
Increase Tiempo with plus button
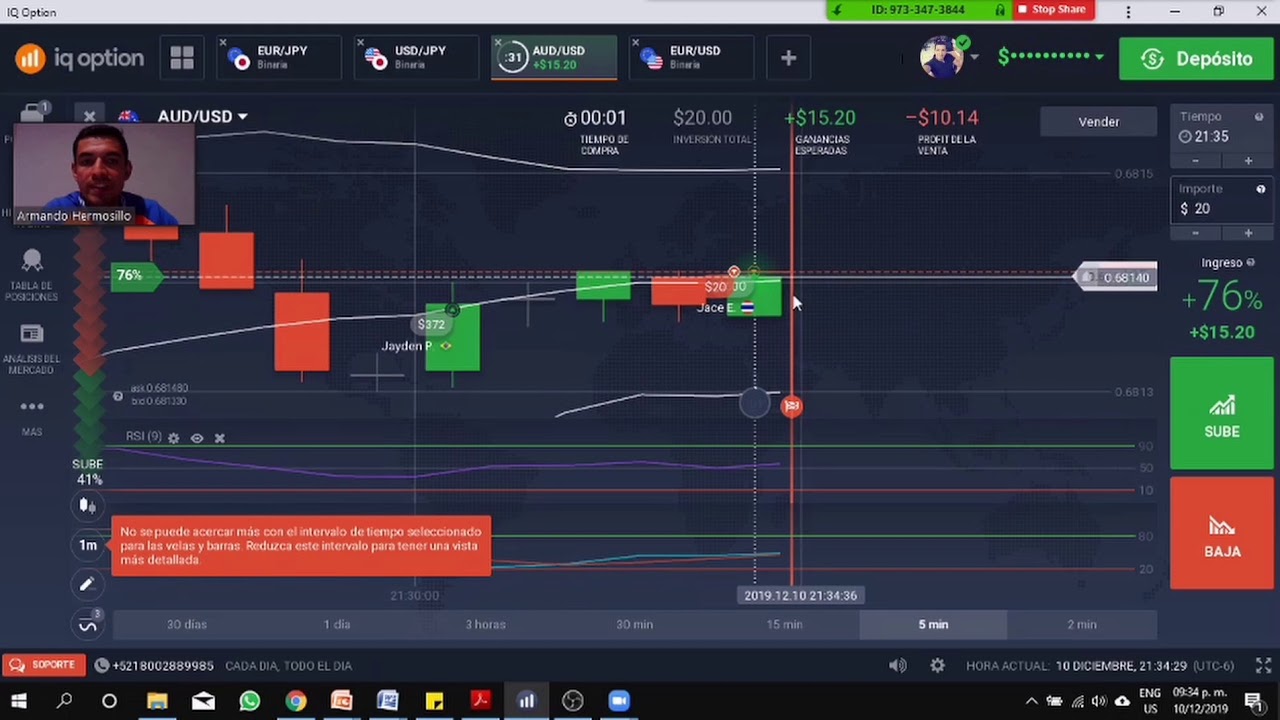[1248, 161]
